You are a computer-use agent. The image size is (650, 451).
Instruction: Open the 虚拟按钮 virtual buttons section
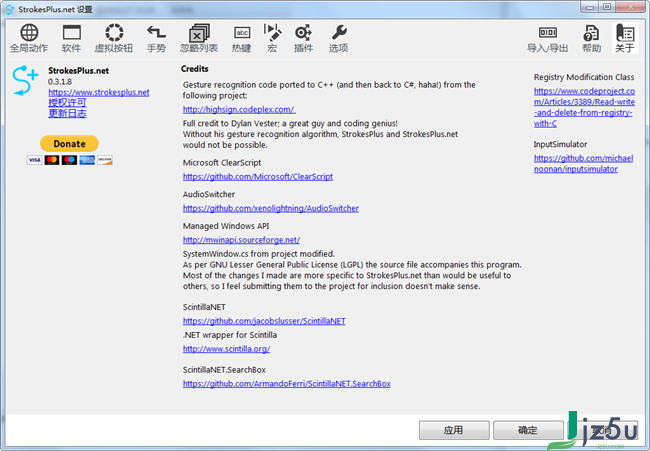click(x=114, y=38)
